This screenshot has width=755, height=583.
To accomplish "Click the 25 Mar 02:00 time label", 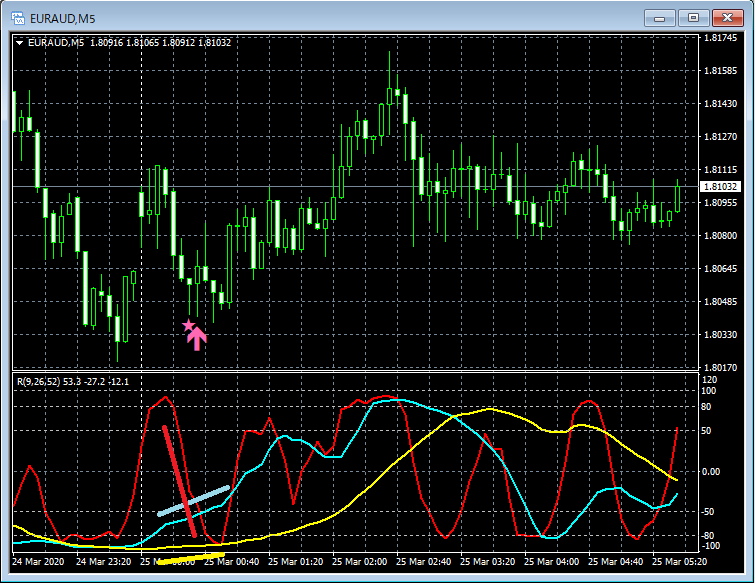I will tap(360, 562).
